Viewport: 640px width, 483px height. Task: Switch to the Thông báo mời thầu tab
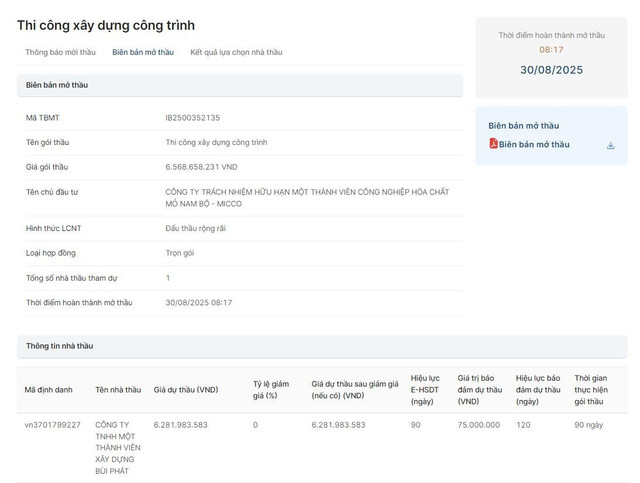pyautogui.click(x=62, y=52)
